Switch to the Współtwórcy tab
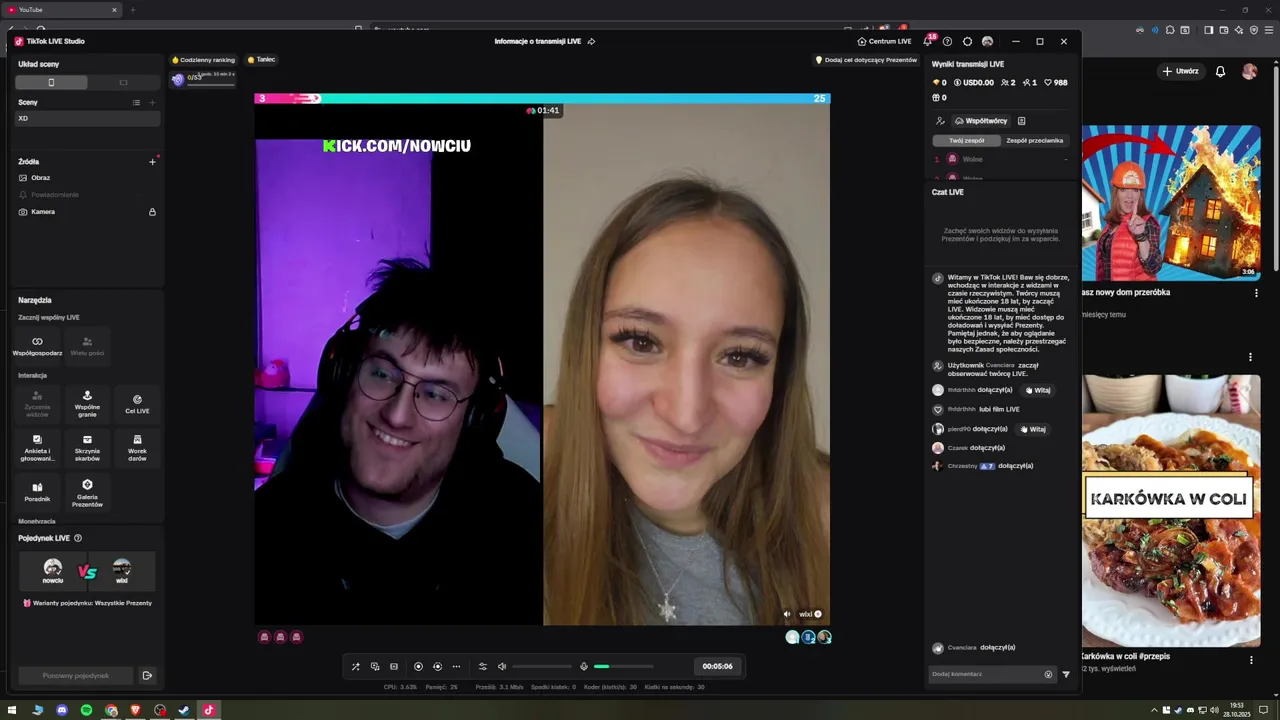This screenshot has width=1280, height=720. [981, 121]
